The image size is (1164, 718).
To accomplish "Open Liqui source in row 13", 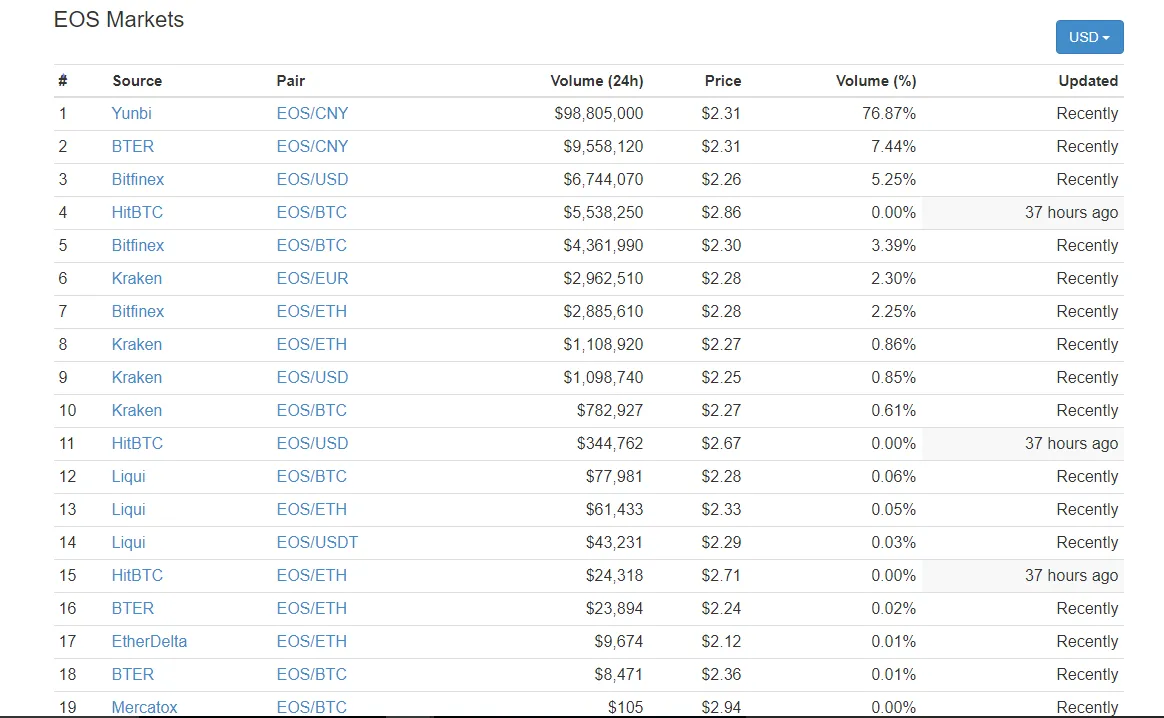I will [x=128, y=509].
